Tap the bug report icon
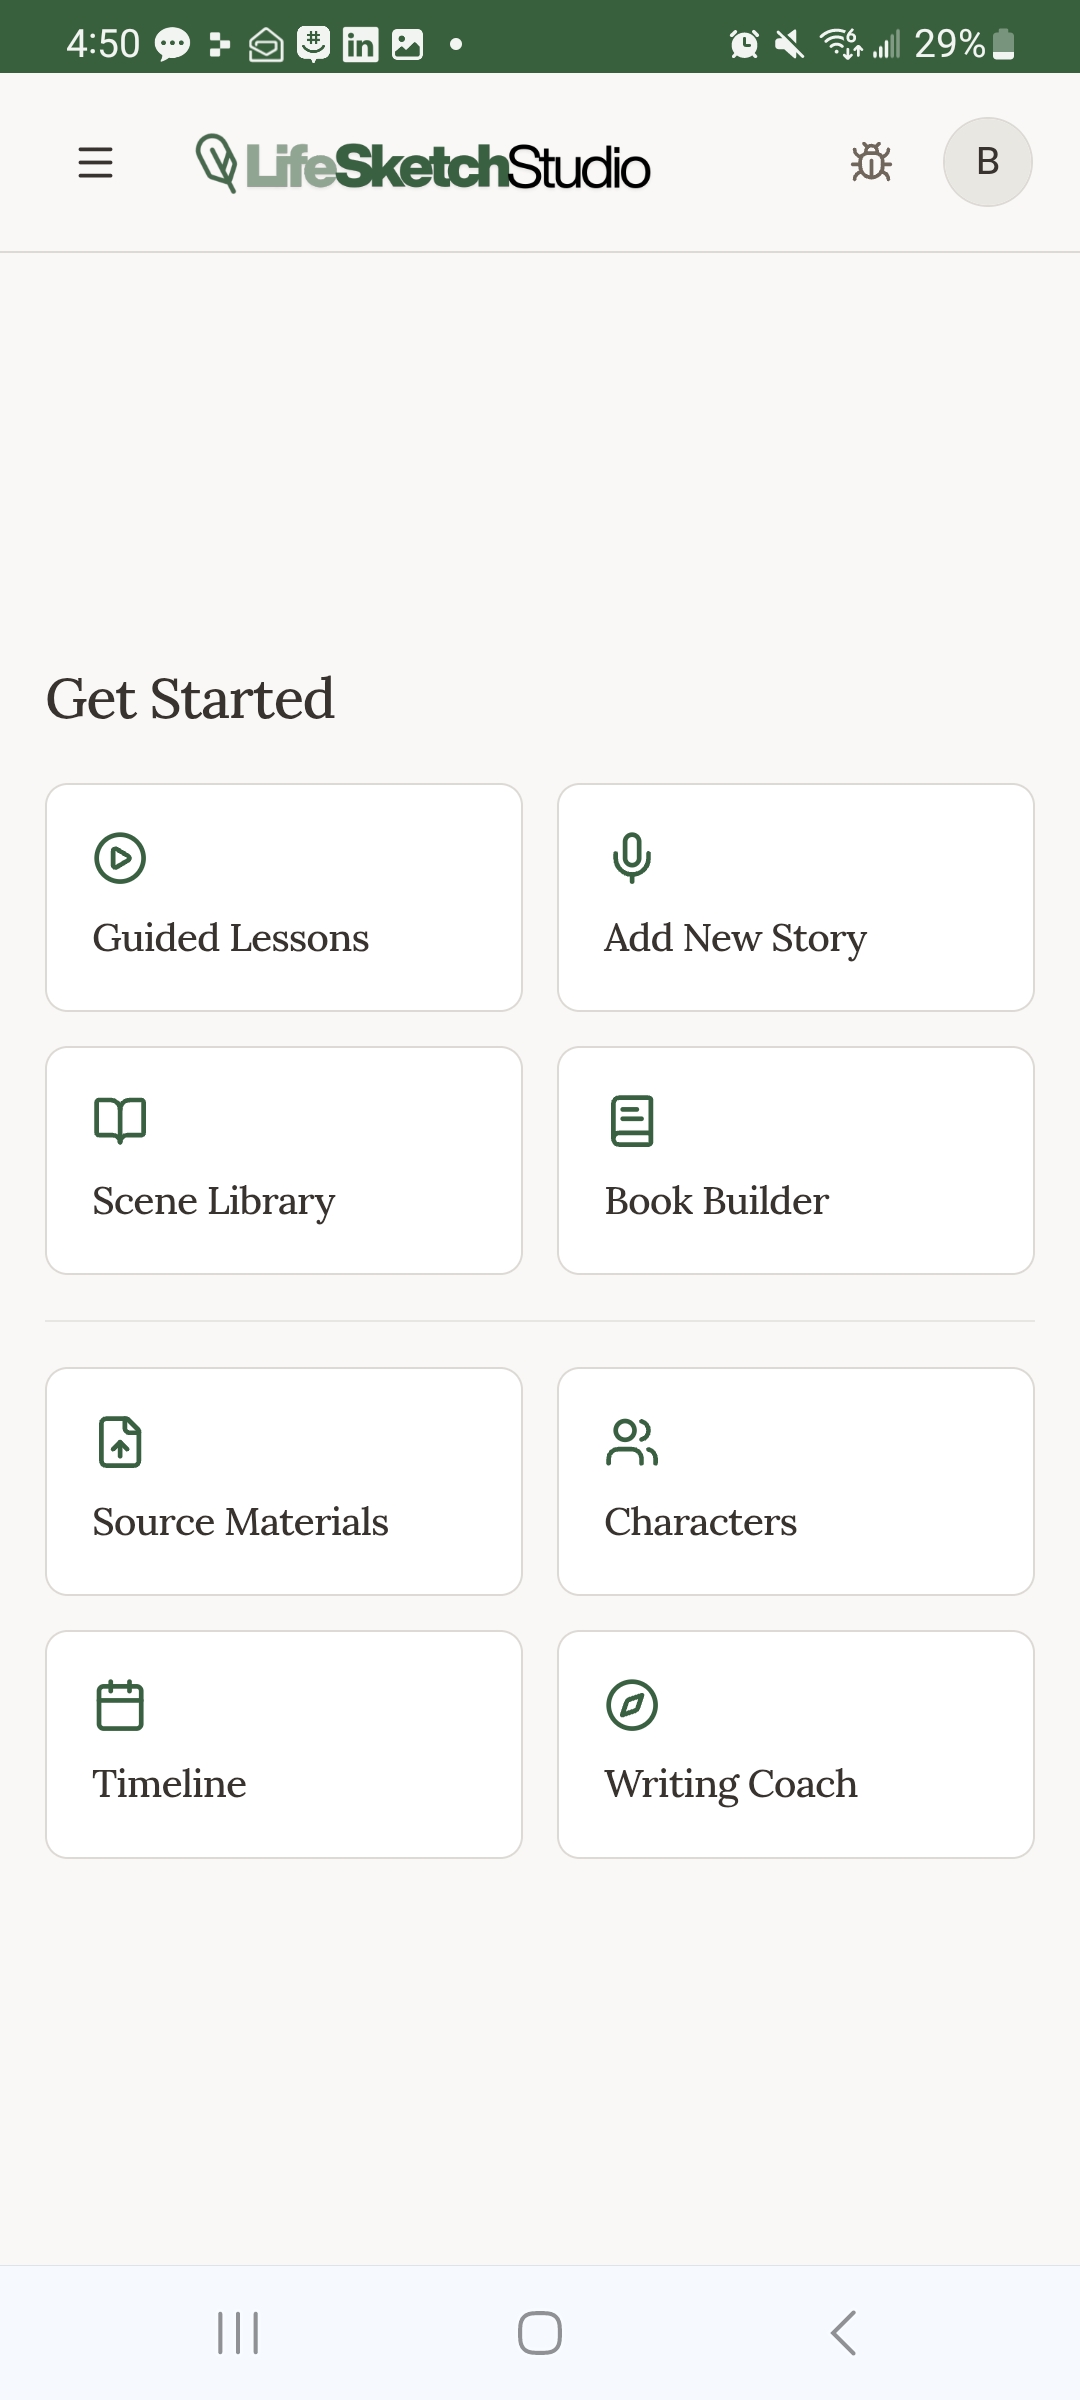Screen dimensions: 1080x2400 (x=871, y=162)
